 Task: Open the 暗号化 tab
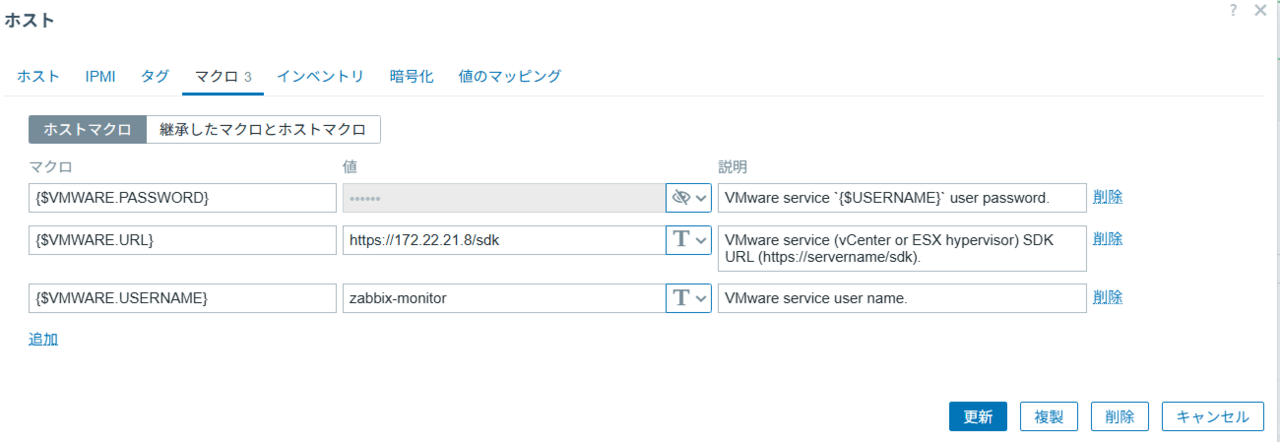(x=411, y=76)
